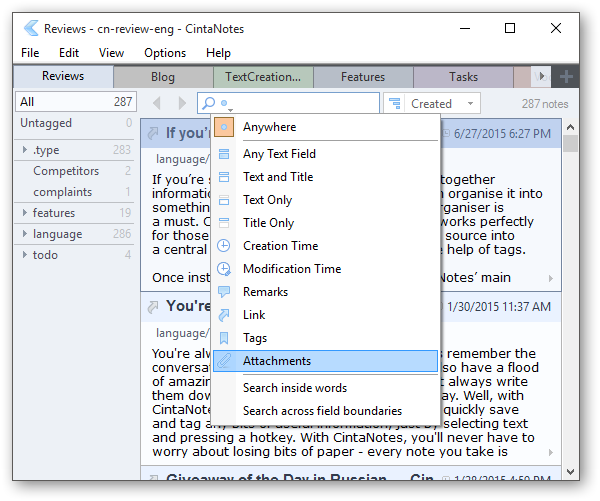This screenshot has width=600, height=501.
Task: Click the Title Only icon
Action: 224,223
